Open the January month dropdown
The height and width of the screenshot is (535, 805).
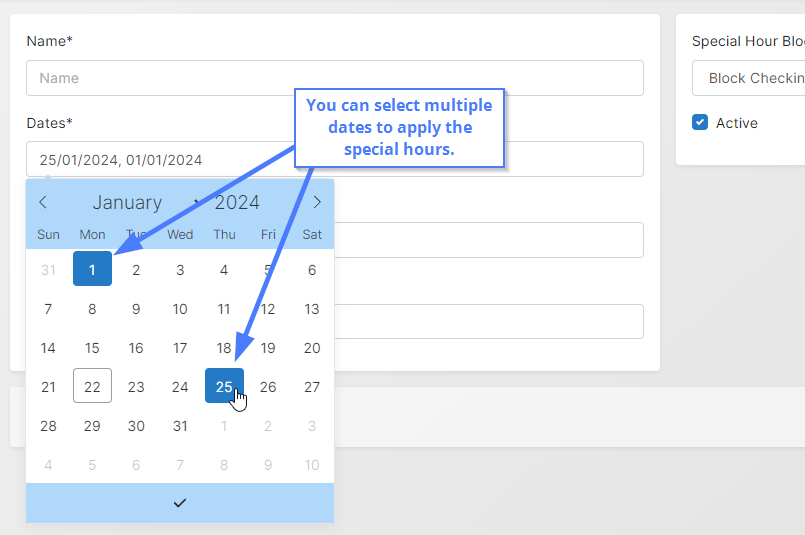[127, 203]
